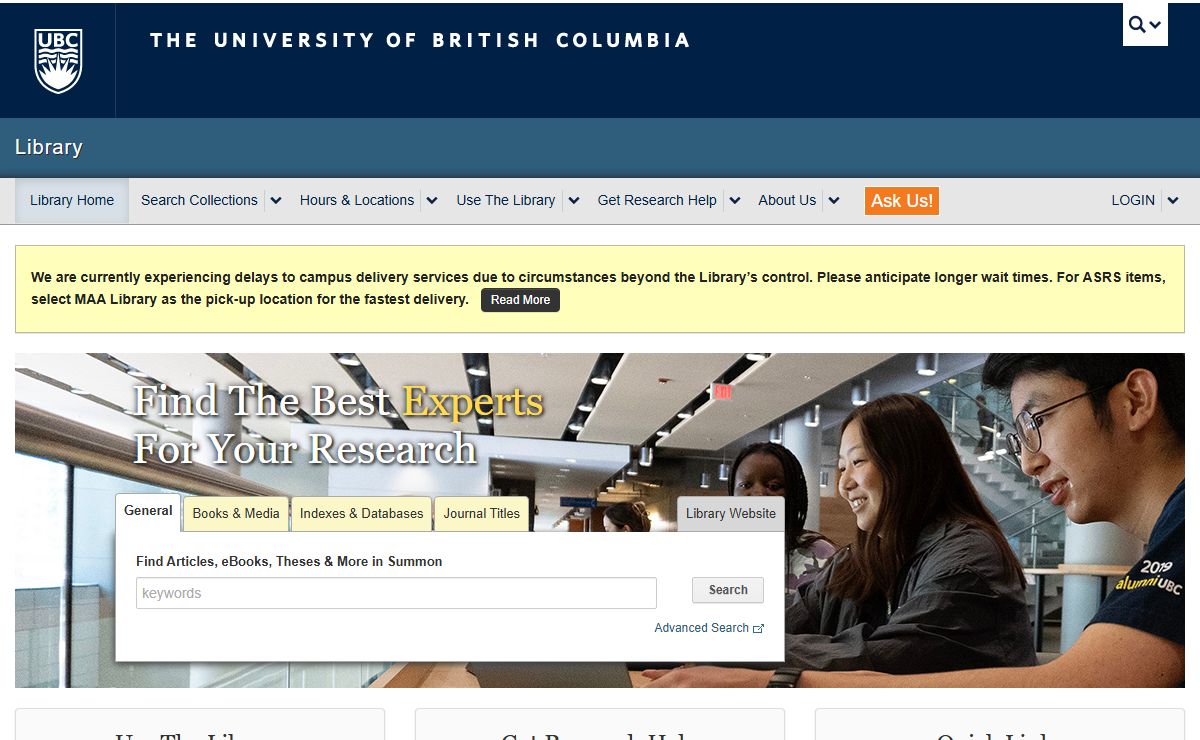Expand the Hours & Locations dropdown arrow
The image size is (1200, 740).
[432, 201]
